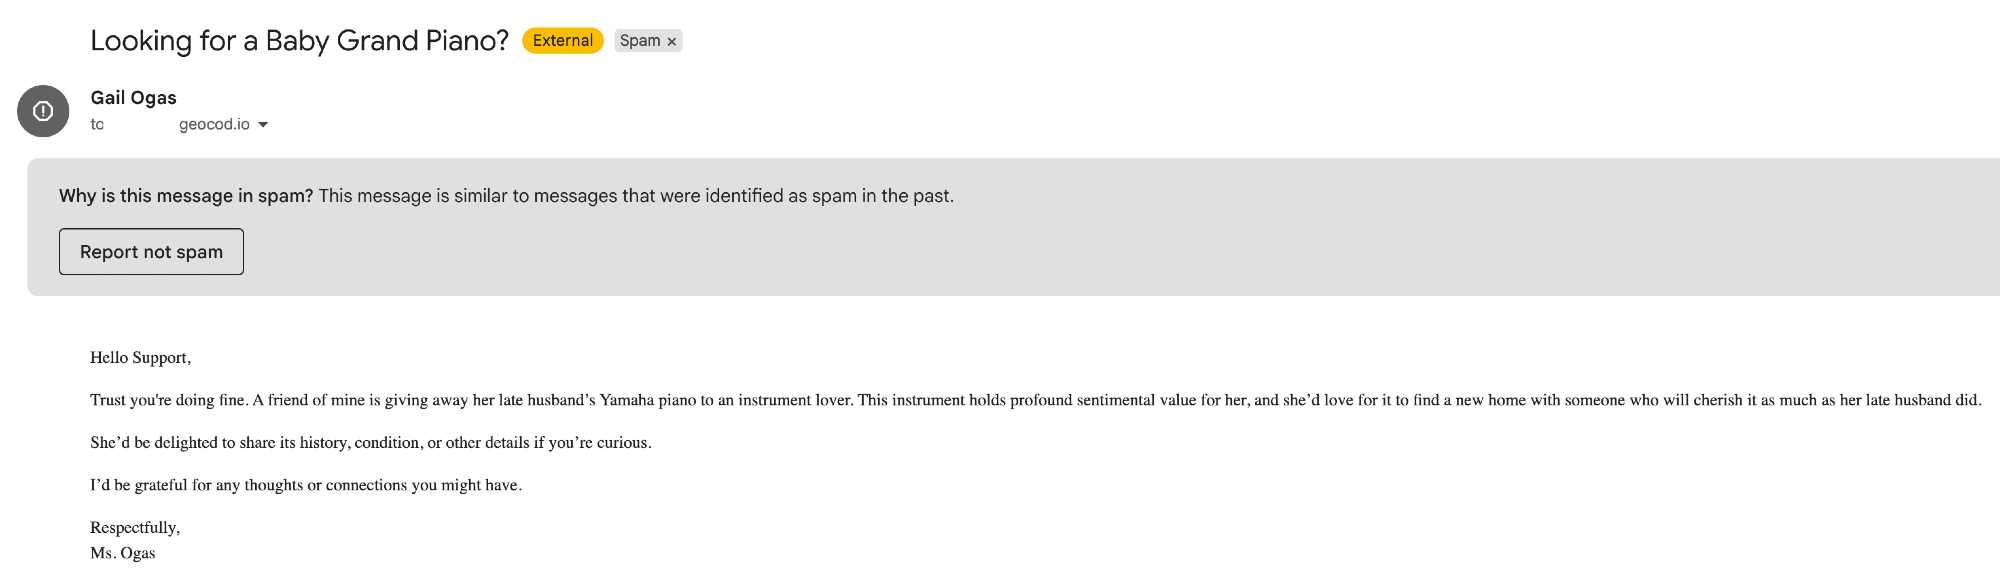The height and width of the screenshot is (578, 2000).
Task: Click the "Why is this message in spam?" heading
Action: pyautogui.click(x=186, y=196)
